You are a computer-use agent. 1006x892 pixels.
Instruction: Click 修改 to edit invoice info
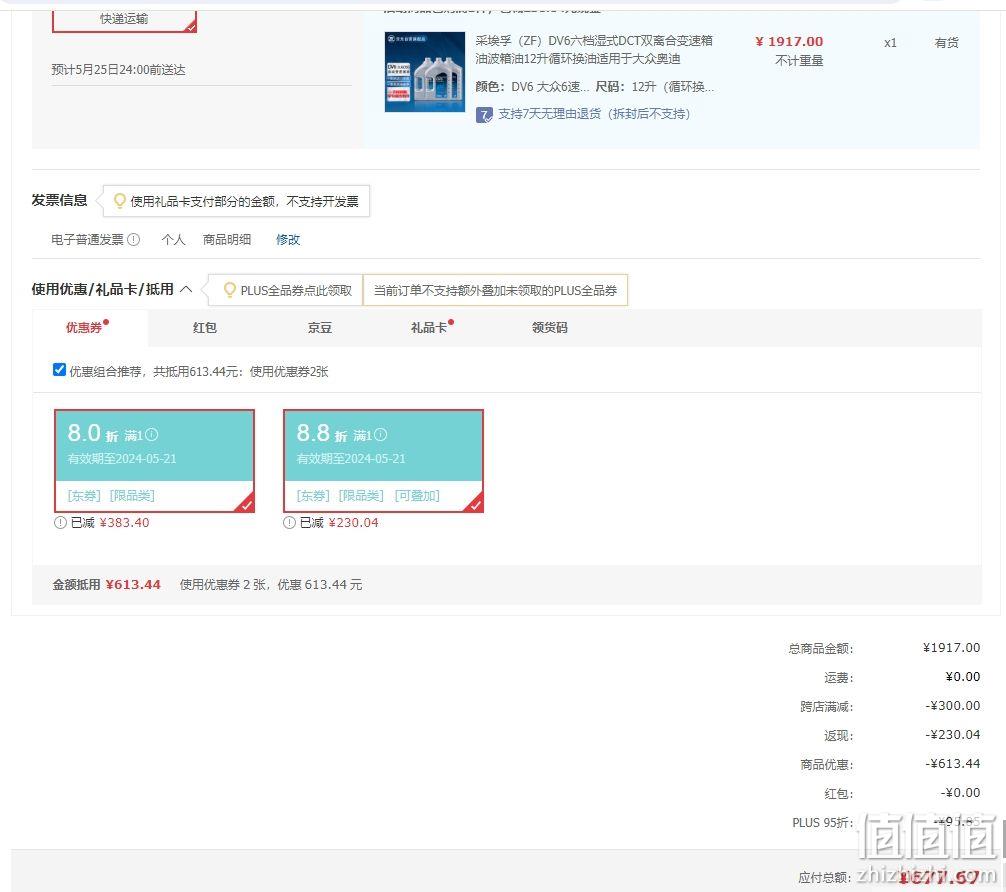coord(288,239)
